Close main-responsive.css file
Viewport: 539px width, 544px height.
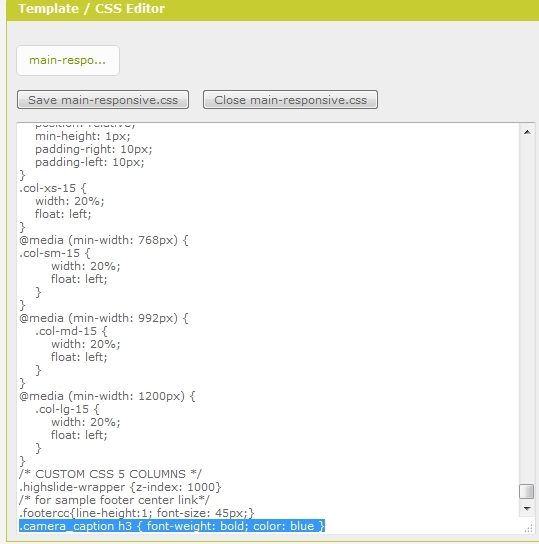tap(290, 100)
